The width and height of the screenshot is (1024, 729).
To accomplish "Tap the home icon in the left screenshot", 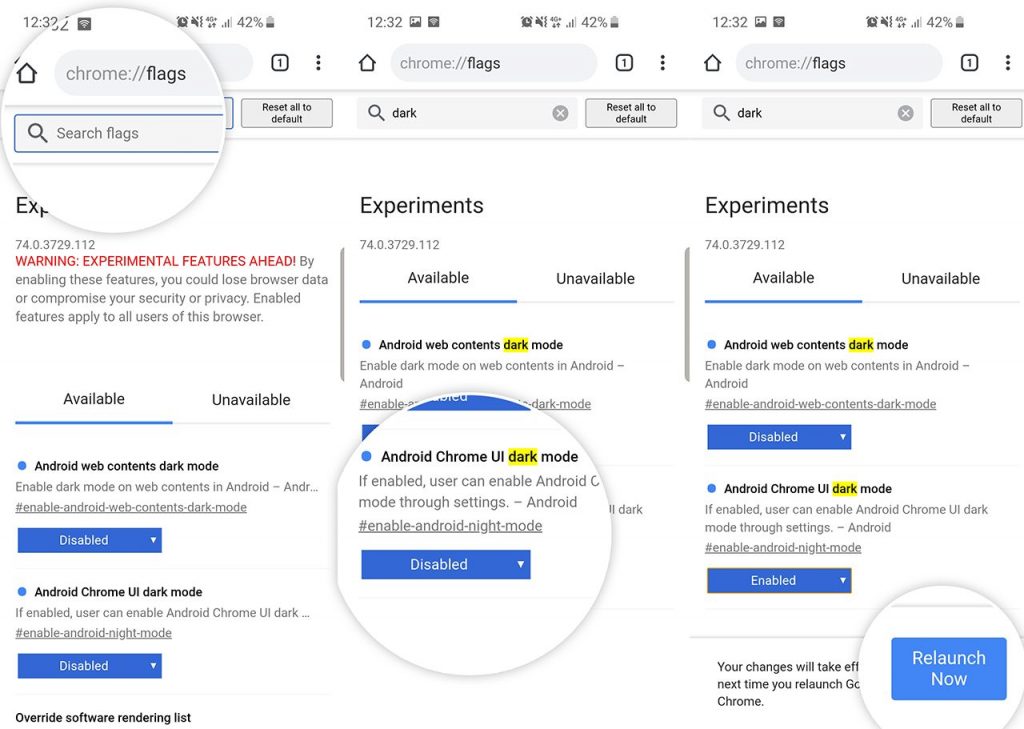I will coord(27,73).
